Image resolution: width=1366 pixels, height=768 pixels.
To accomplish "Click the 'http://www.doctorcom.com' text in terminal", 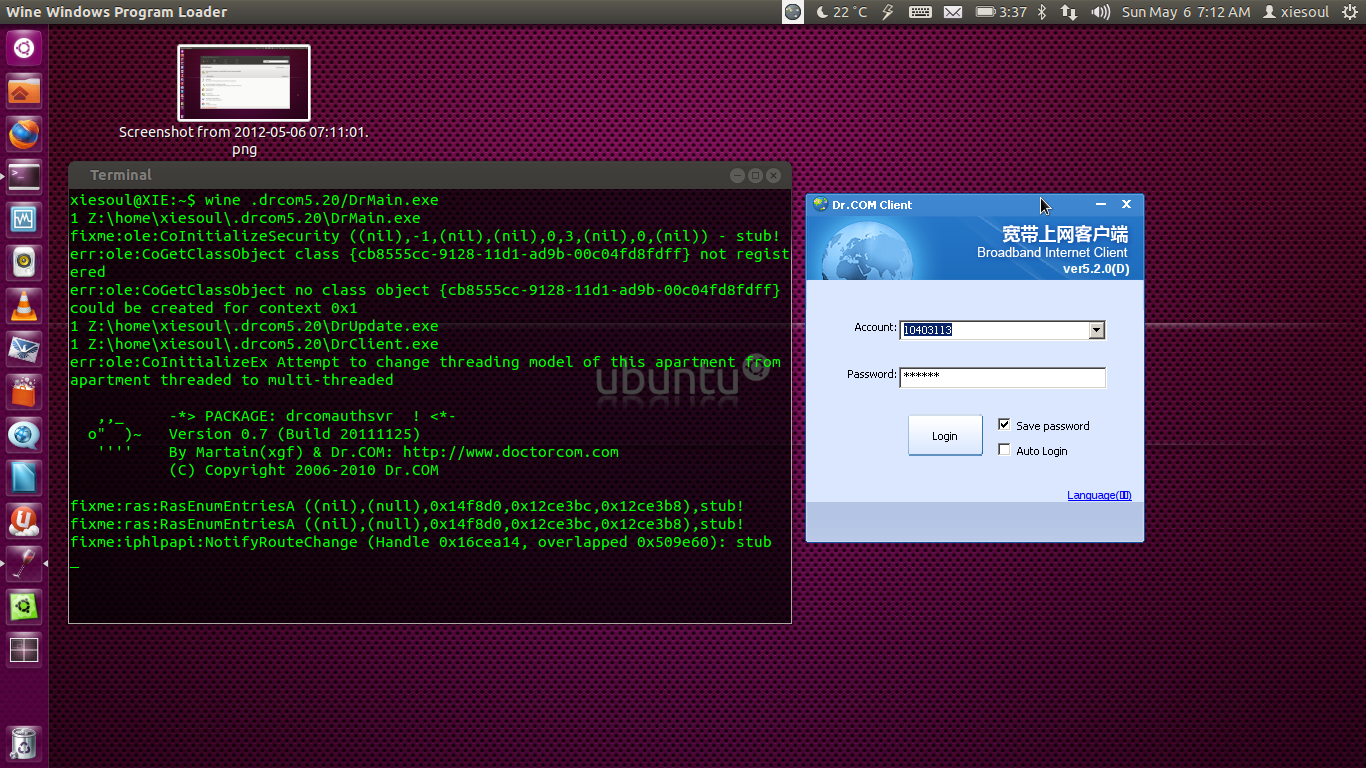I will pyautogui.click(x=511, y=452).
